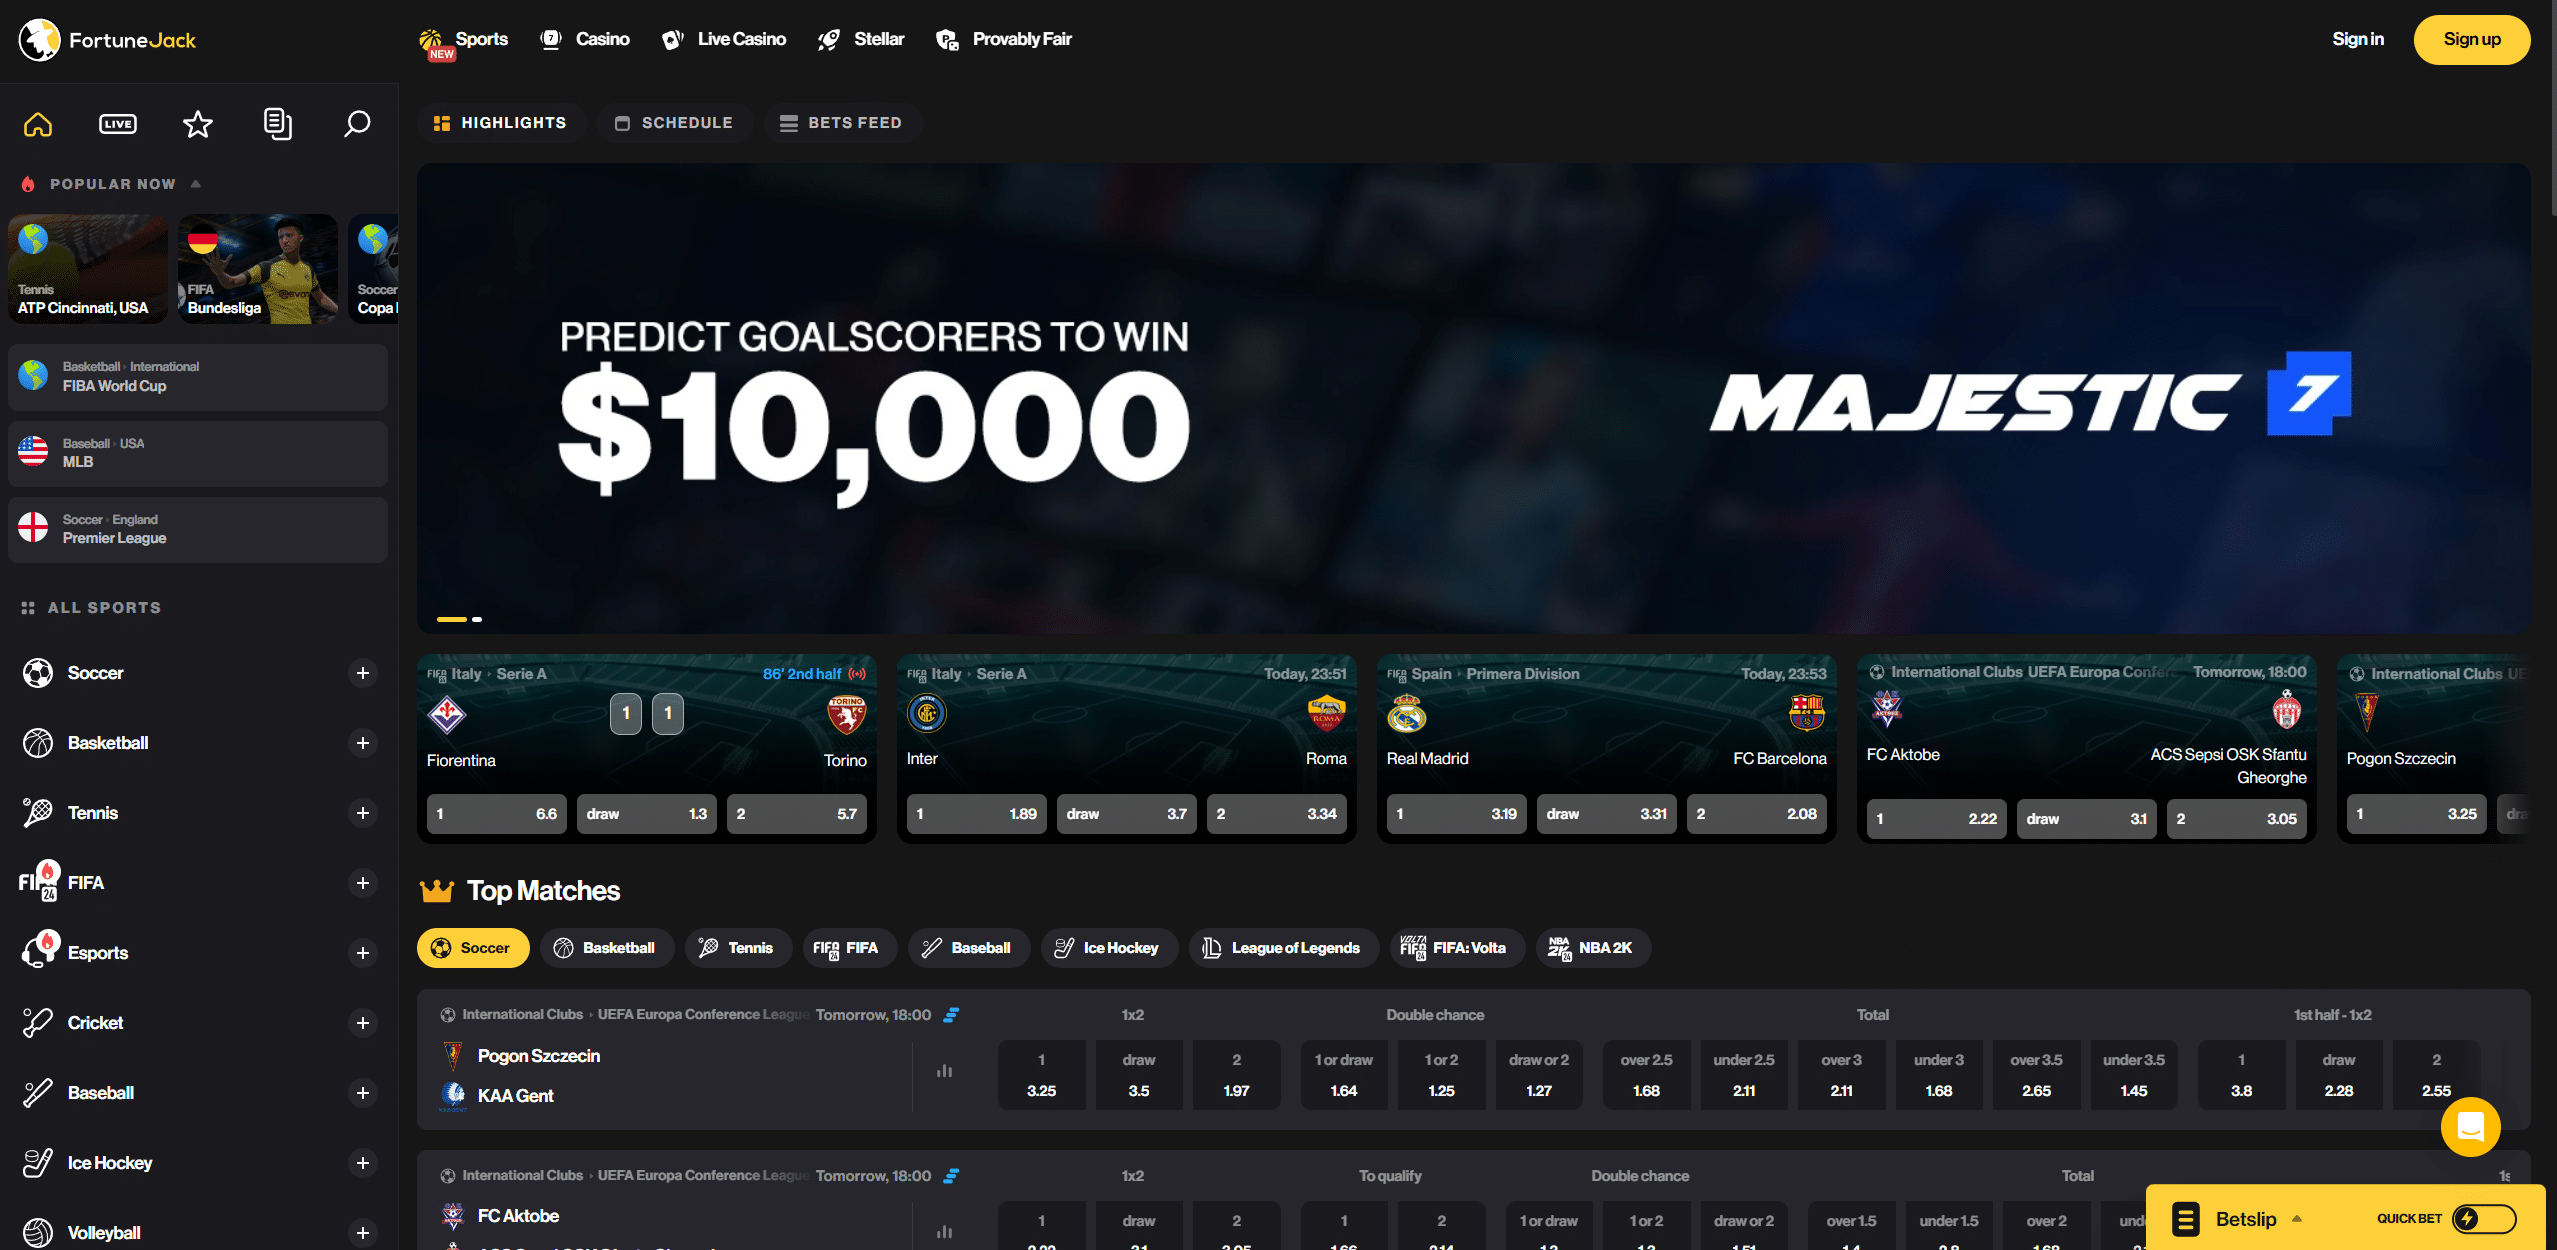
Task: Open the sidebar search icon
Action: click(x=357, y=124)
